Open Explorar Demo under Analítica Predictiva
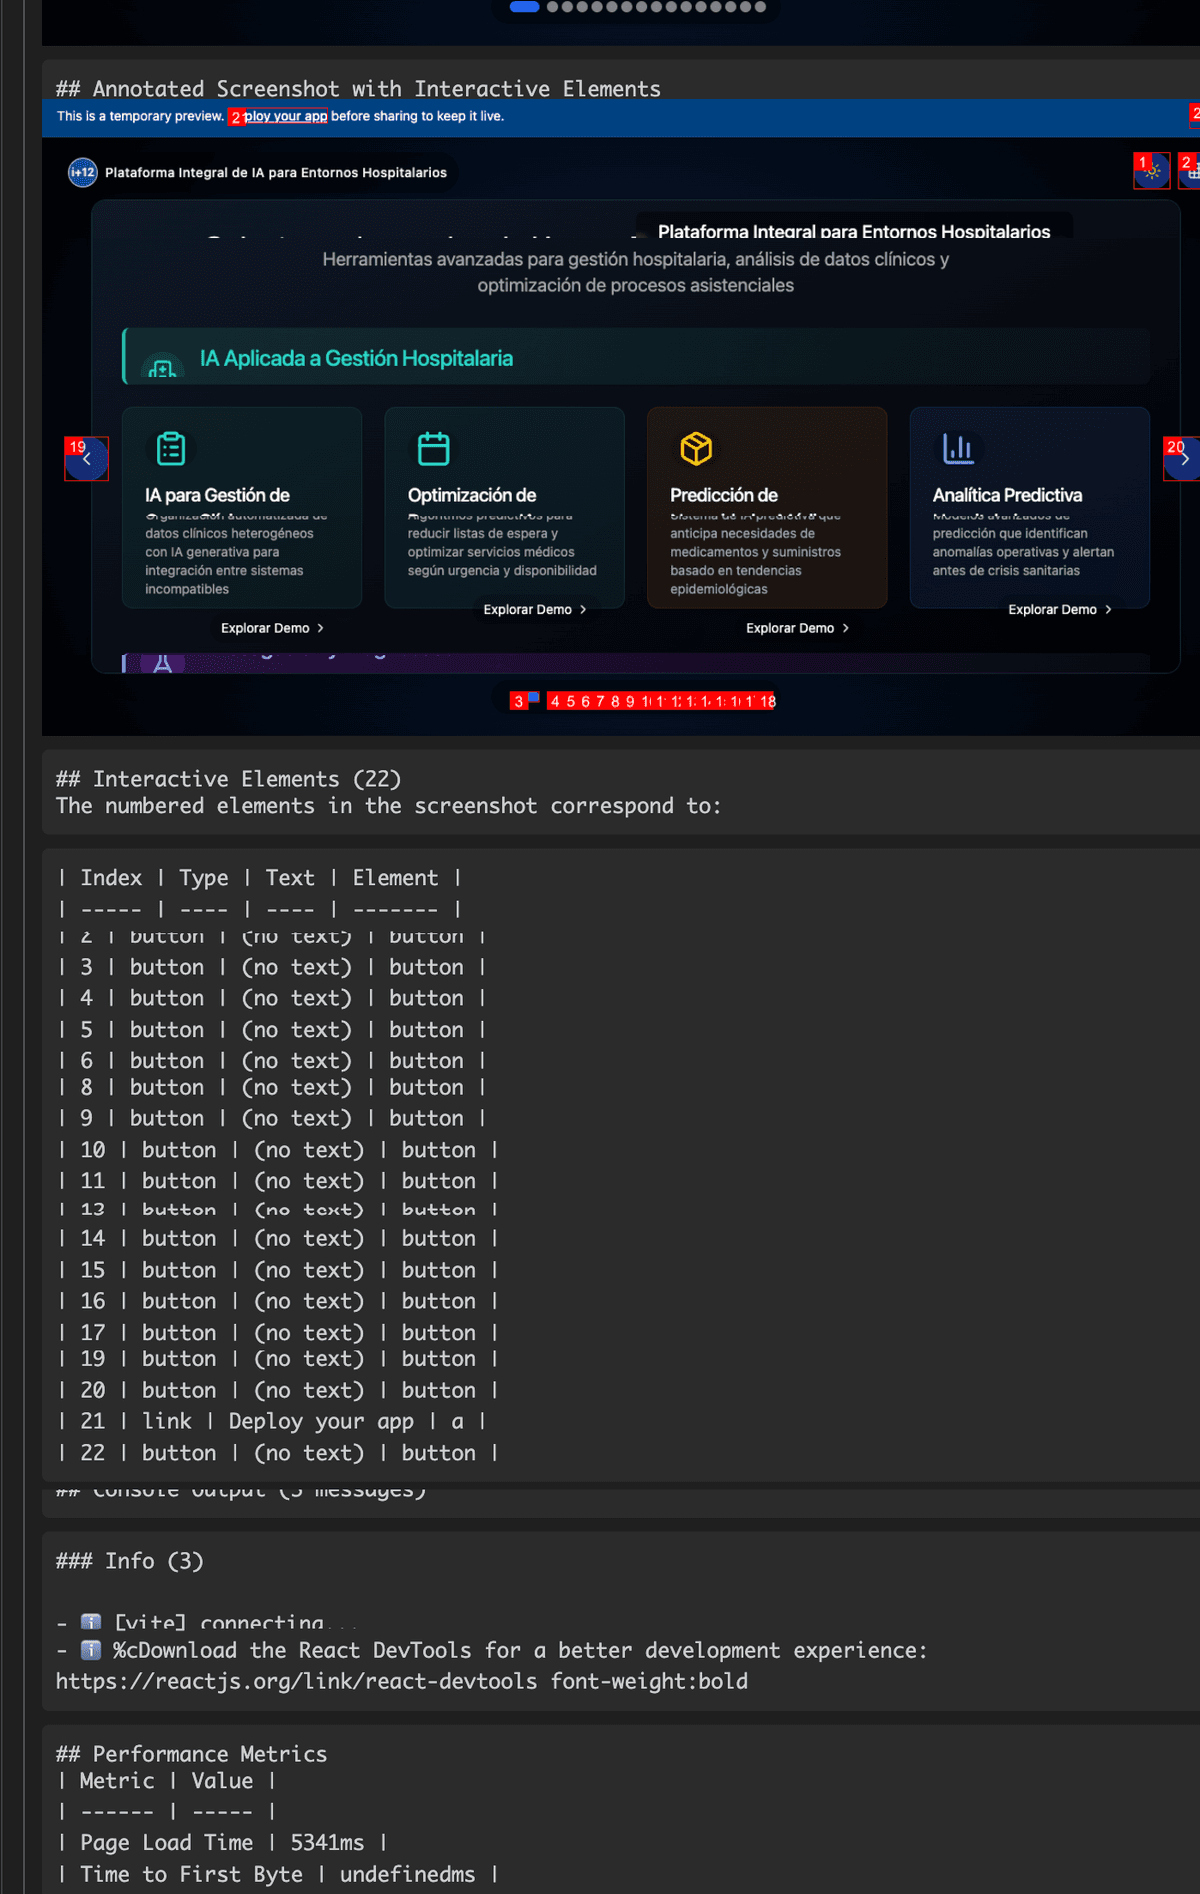 click(x=1060, y=609)
